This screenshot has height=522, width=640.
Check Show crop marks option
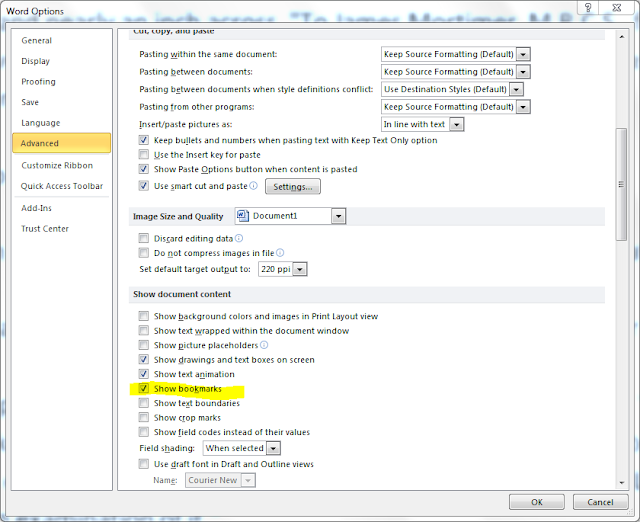[x=144, y=418]
